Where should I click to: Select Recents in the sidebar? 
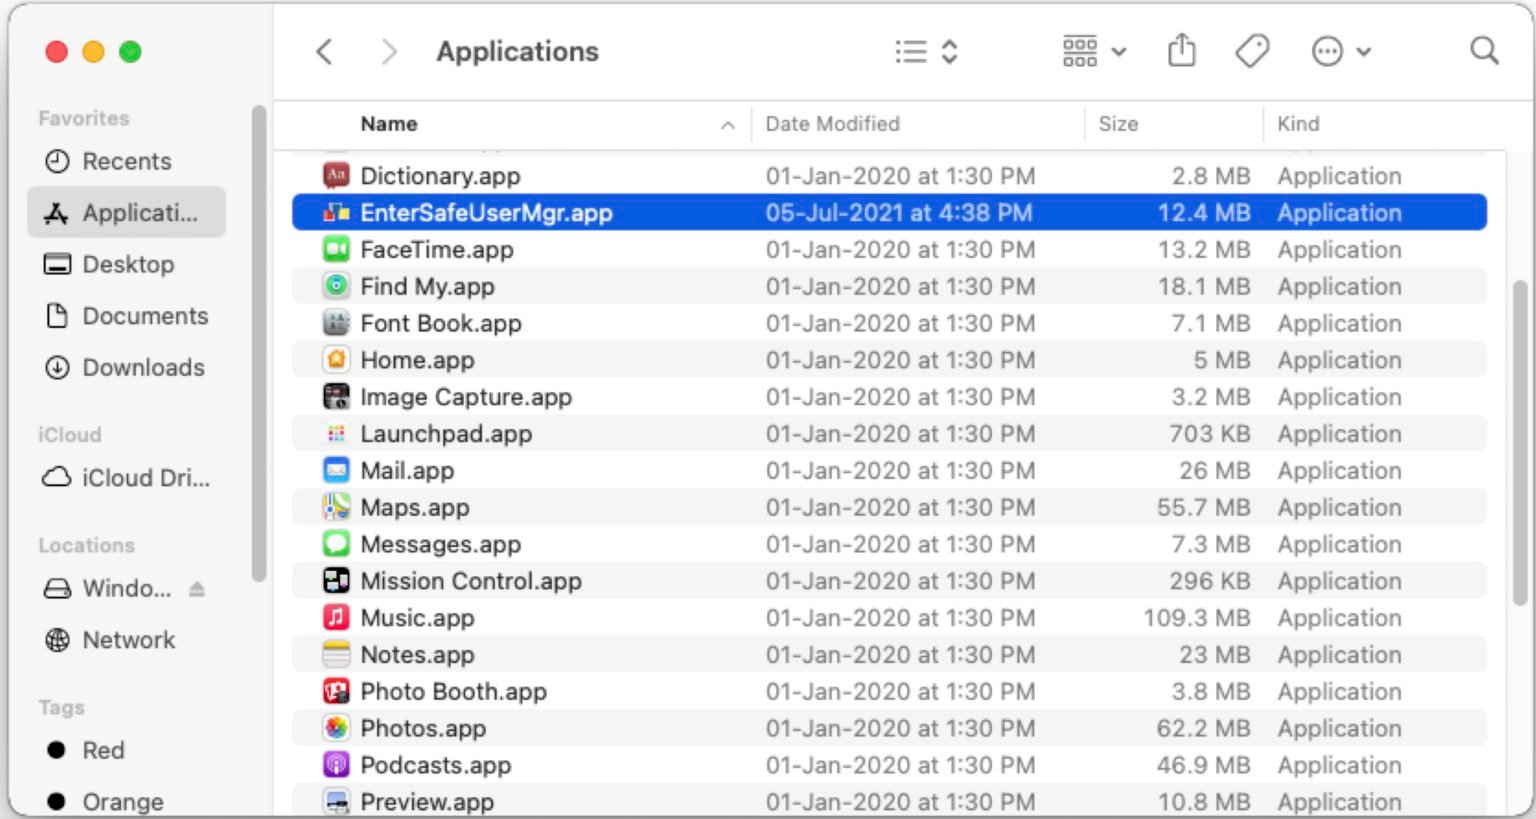127,161
